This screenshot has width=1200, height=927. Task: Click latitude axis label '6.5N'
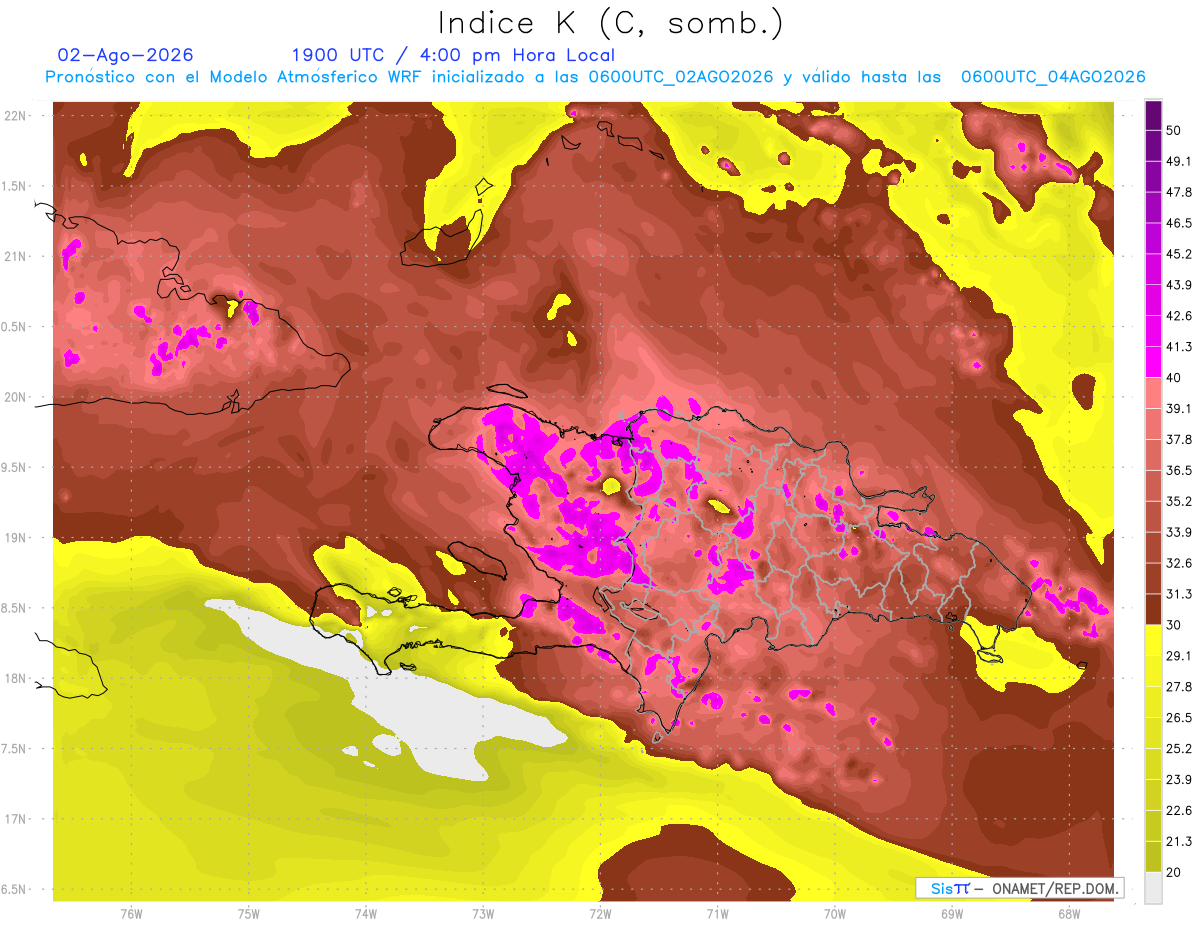pyautogui.click(x=14, y=890)
